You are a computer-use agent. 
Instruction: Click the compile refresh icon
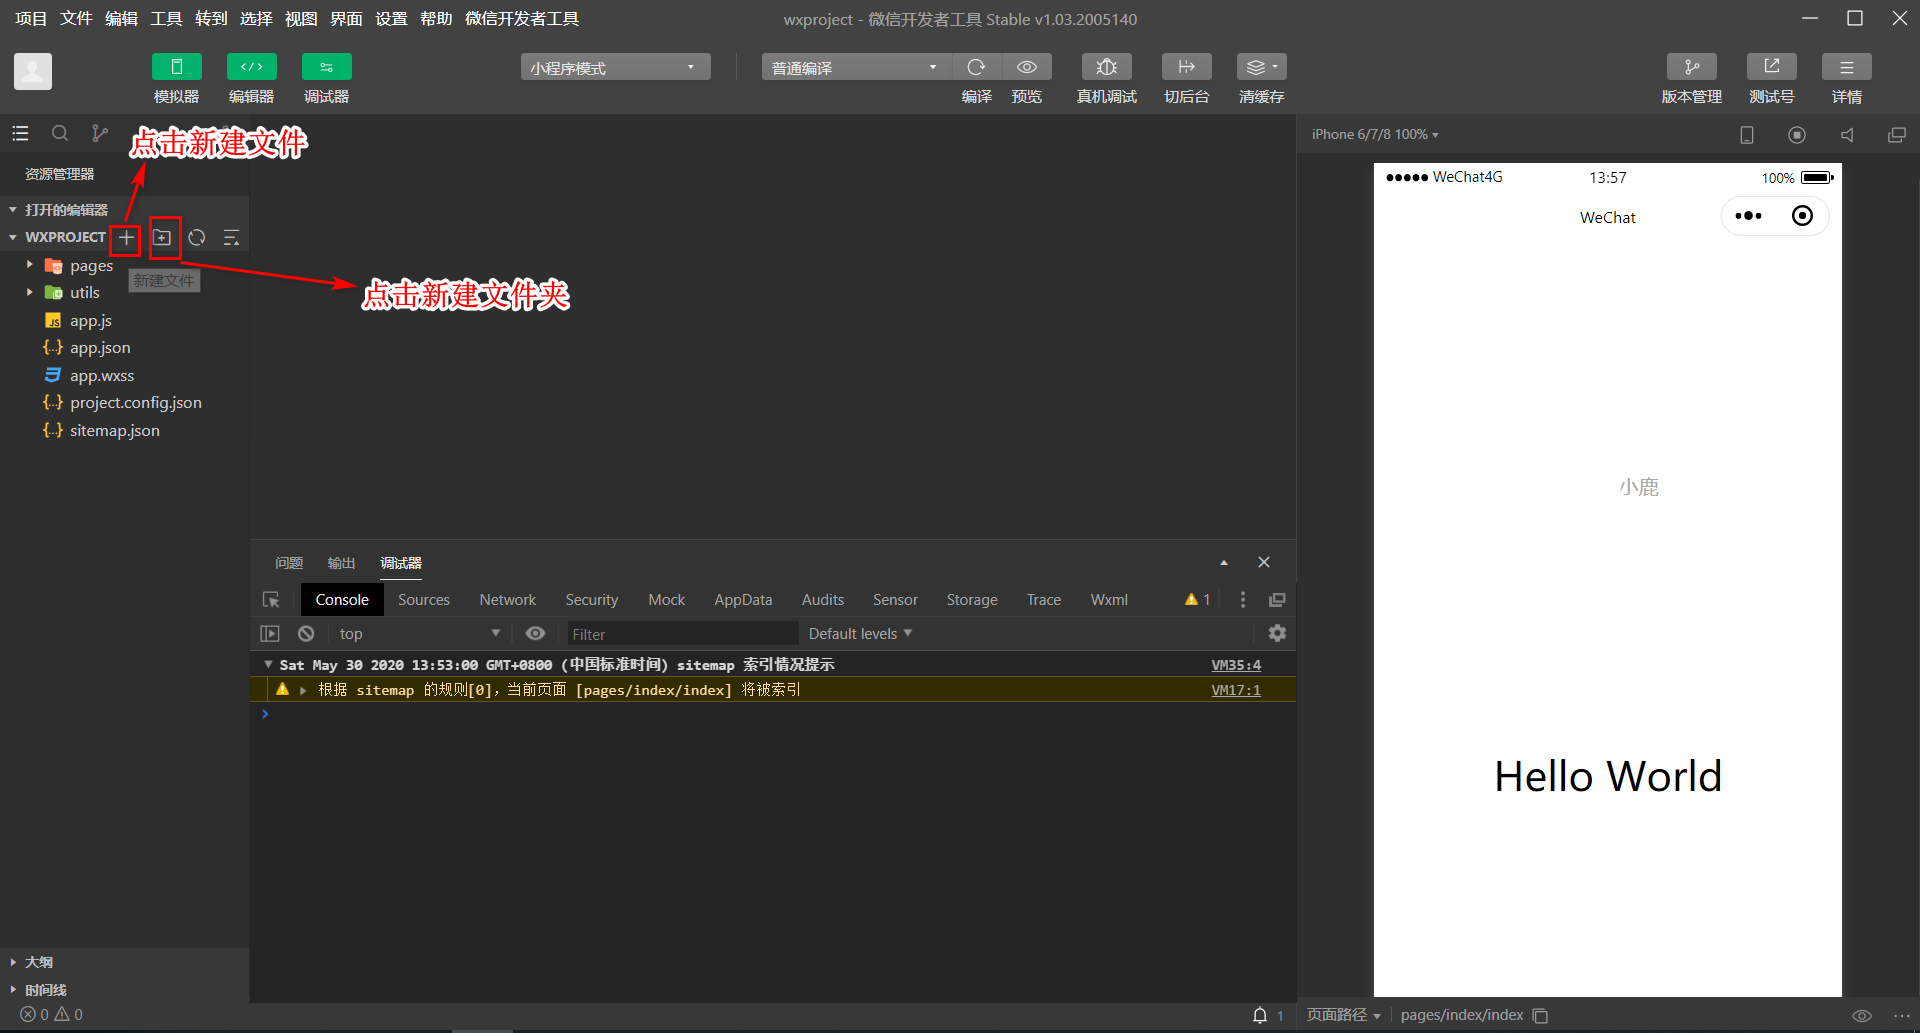977,67
